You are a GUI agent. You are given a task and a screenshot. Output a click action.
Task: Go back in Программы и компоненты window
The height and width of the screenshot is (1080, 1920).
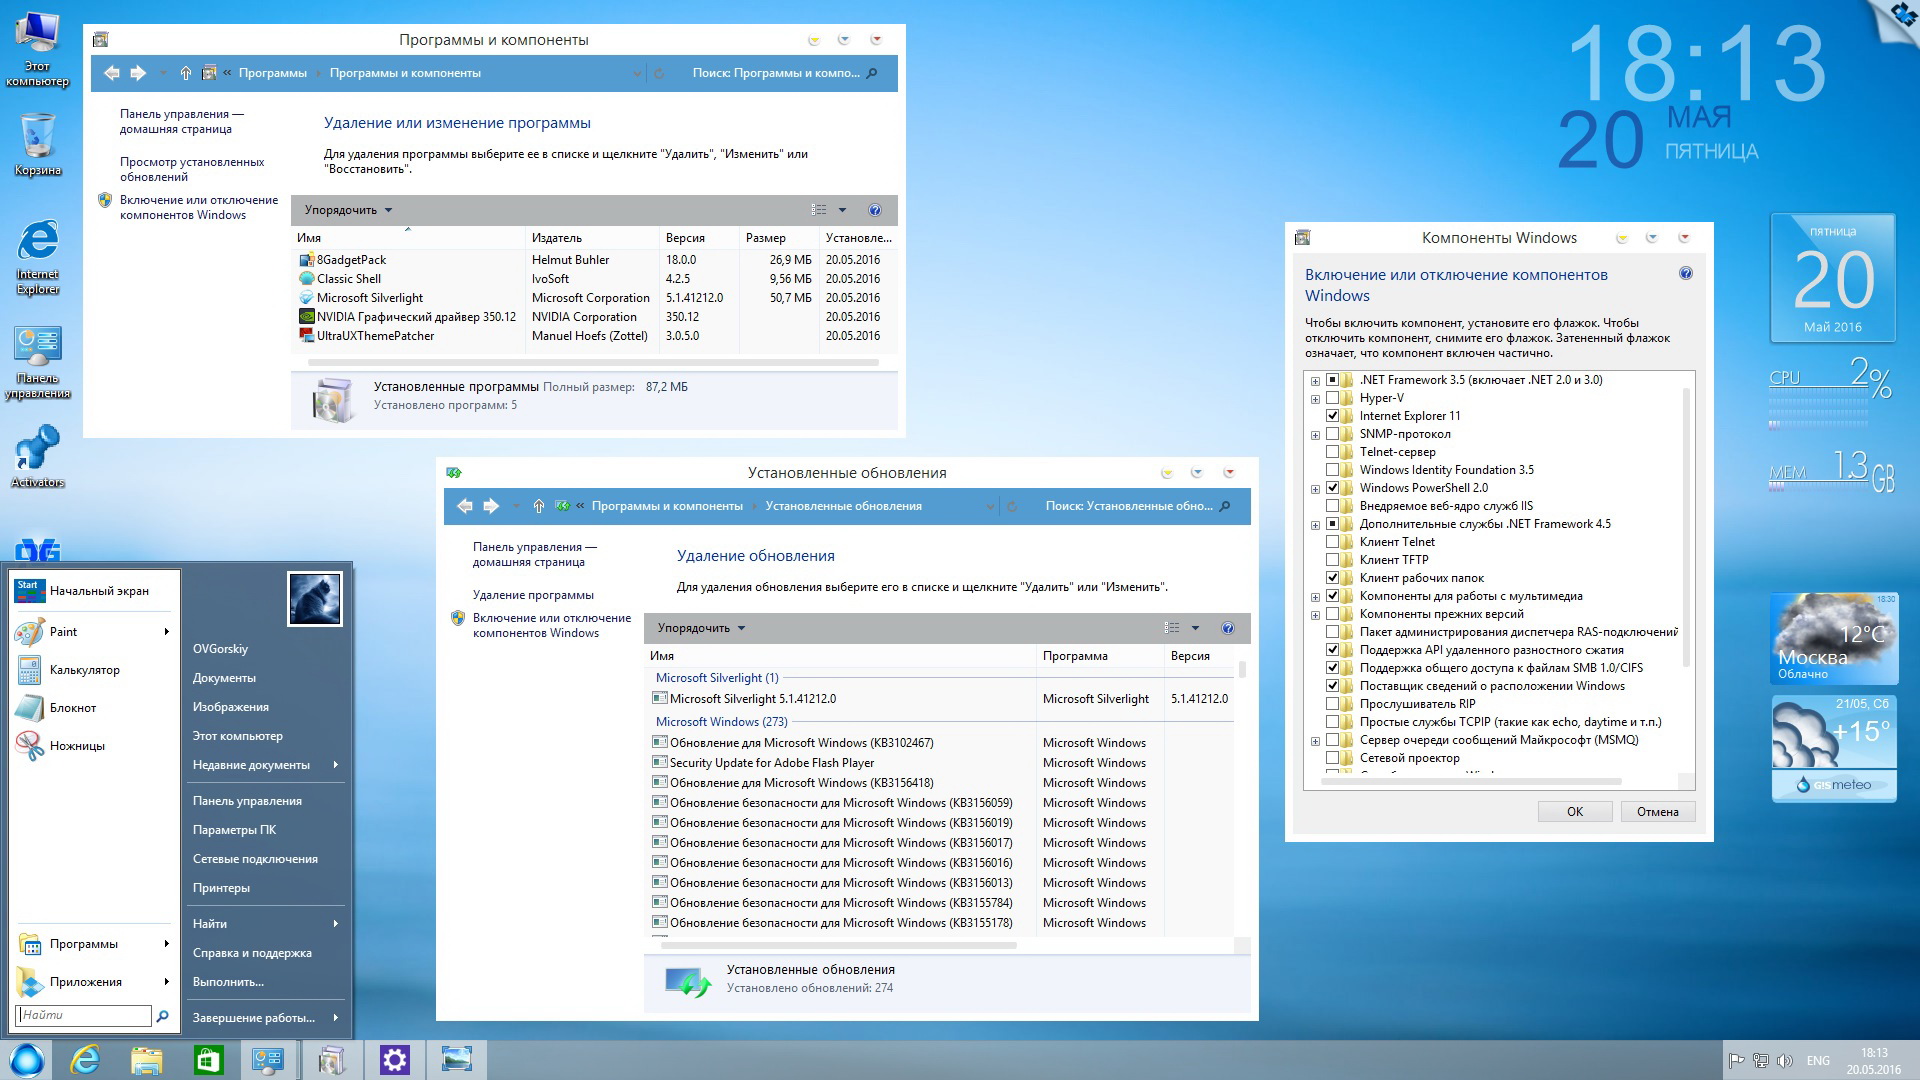point(112,73)
